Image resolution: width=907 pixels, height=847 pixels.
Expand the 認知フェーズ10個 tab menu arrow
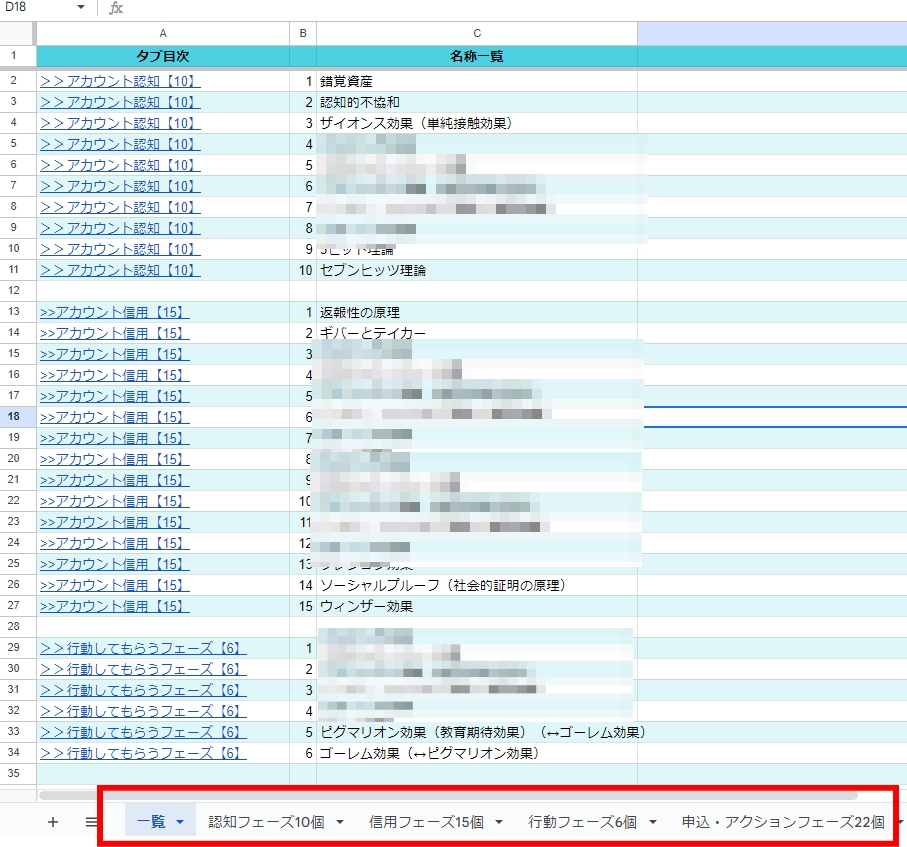[340, 822]
